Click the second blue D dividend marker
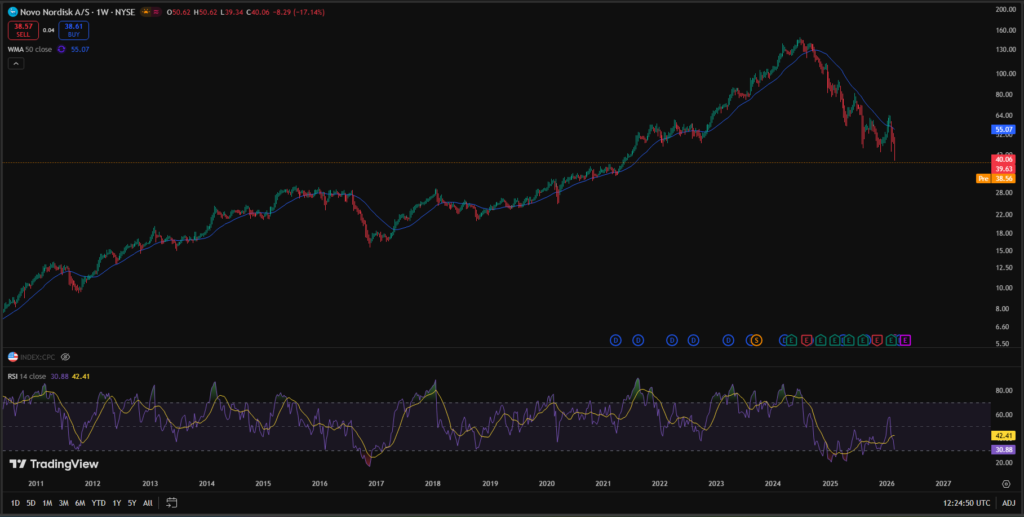 (638, 340)
